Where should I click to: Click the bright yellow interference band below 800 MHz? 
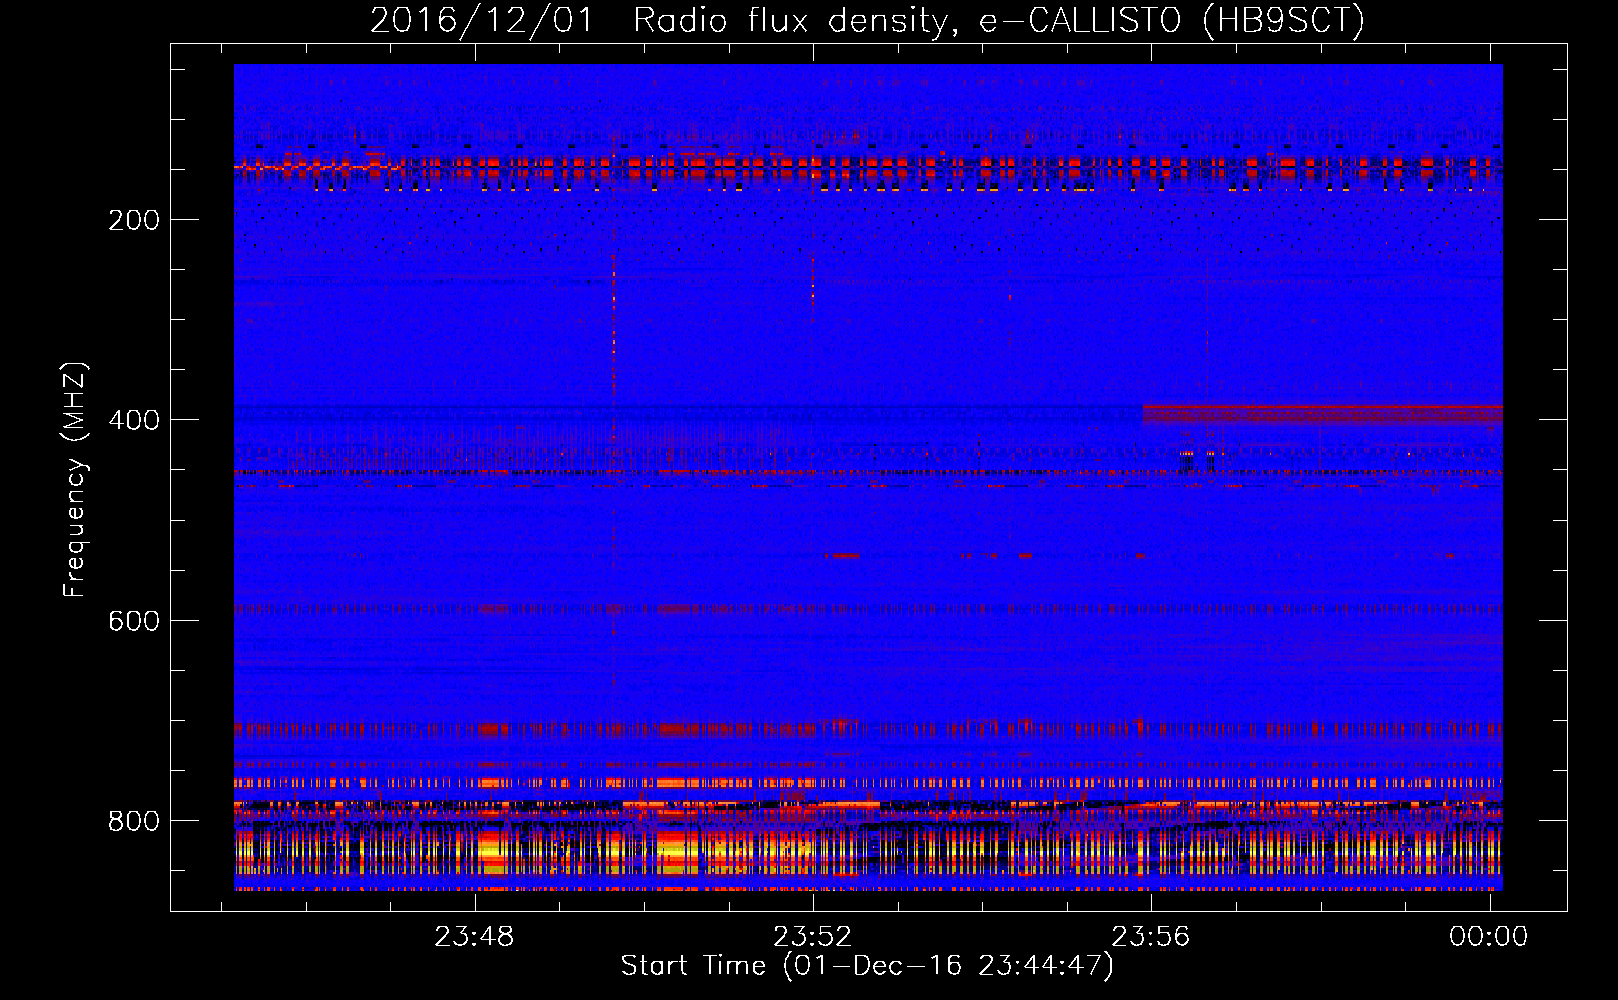[868, 852]
